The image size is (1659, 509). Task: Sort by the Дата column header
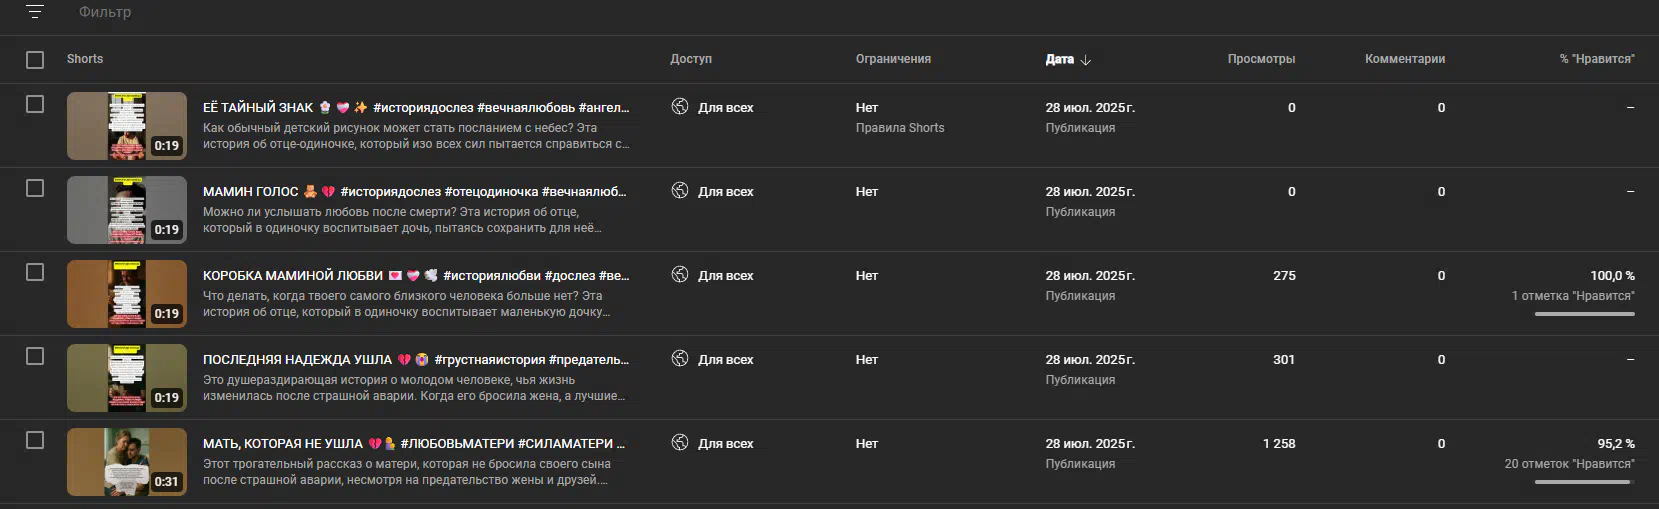[x=1059, y=59]
